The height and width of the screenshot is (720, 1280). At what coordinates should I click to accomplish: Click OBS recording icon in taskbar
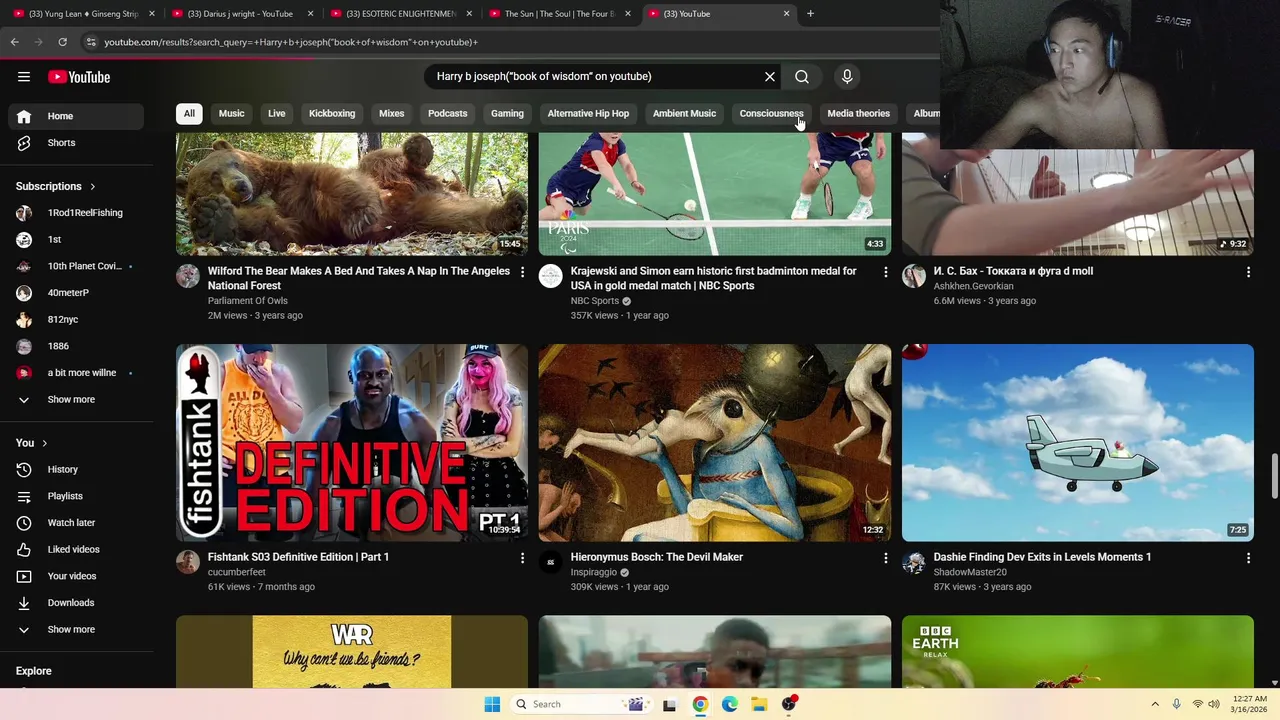tap(789, 704)
